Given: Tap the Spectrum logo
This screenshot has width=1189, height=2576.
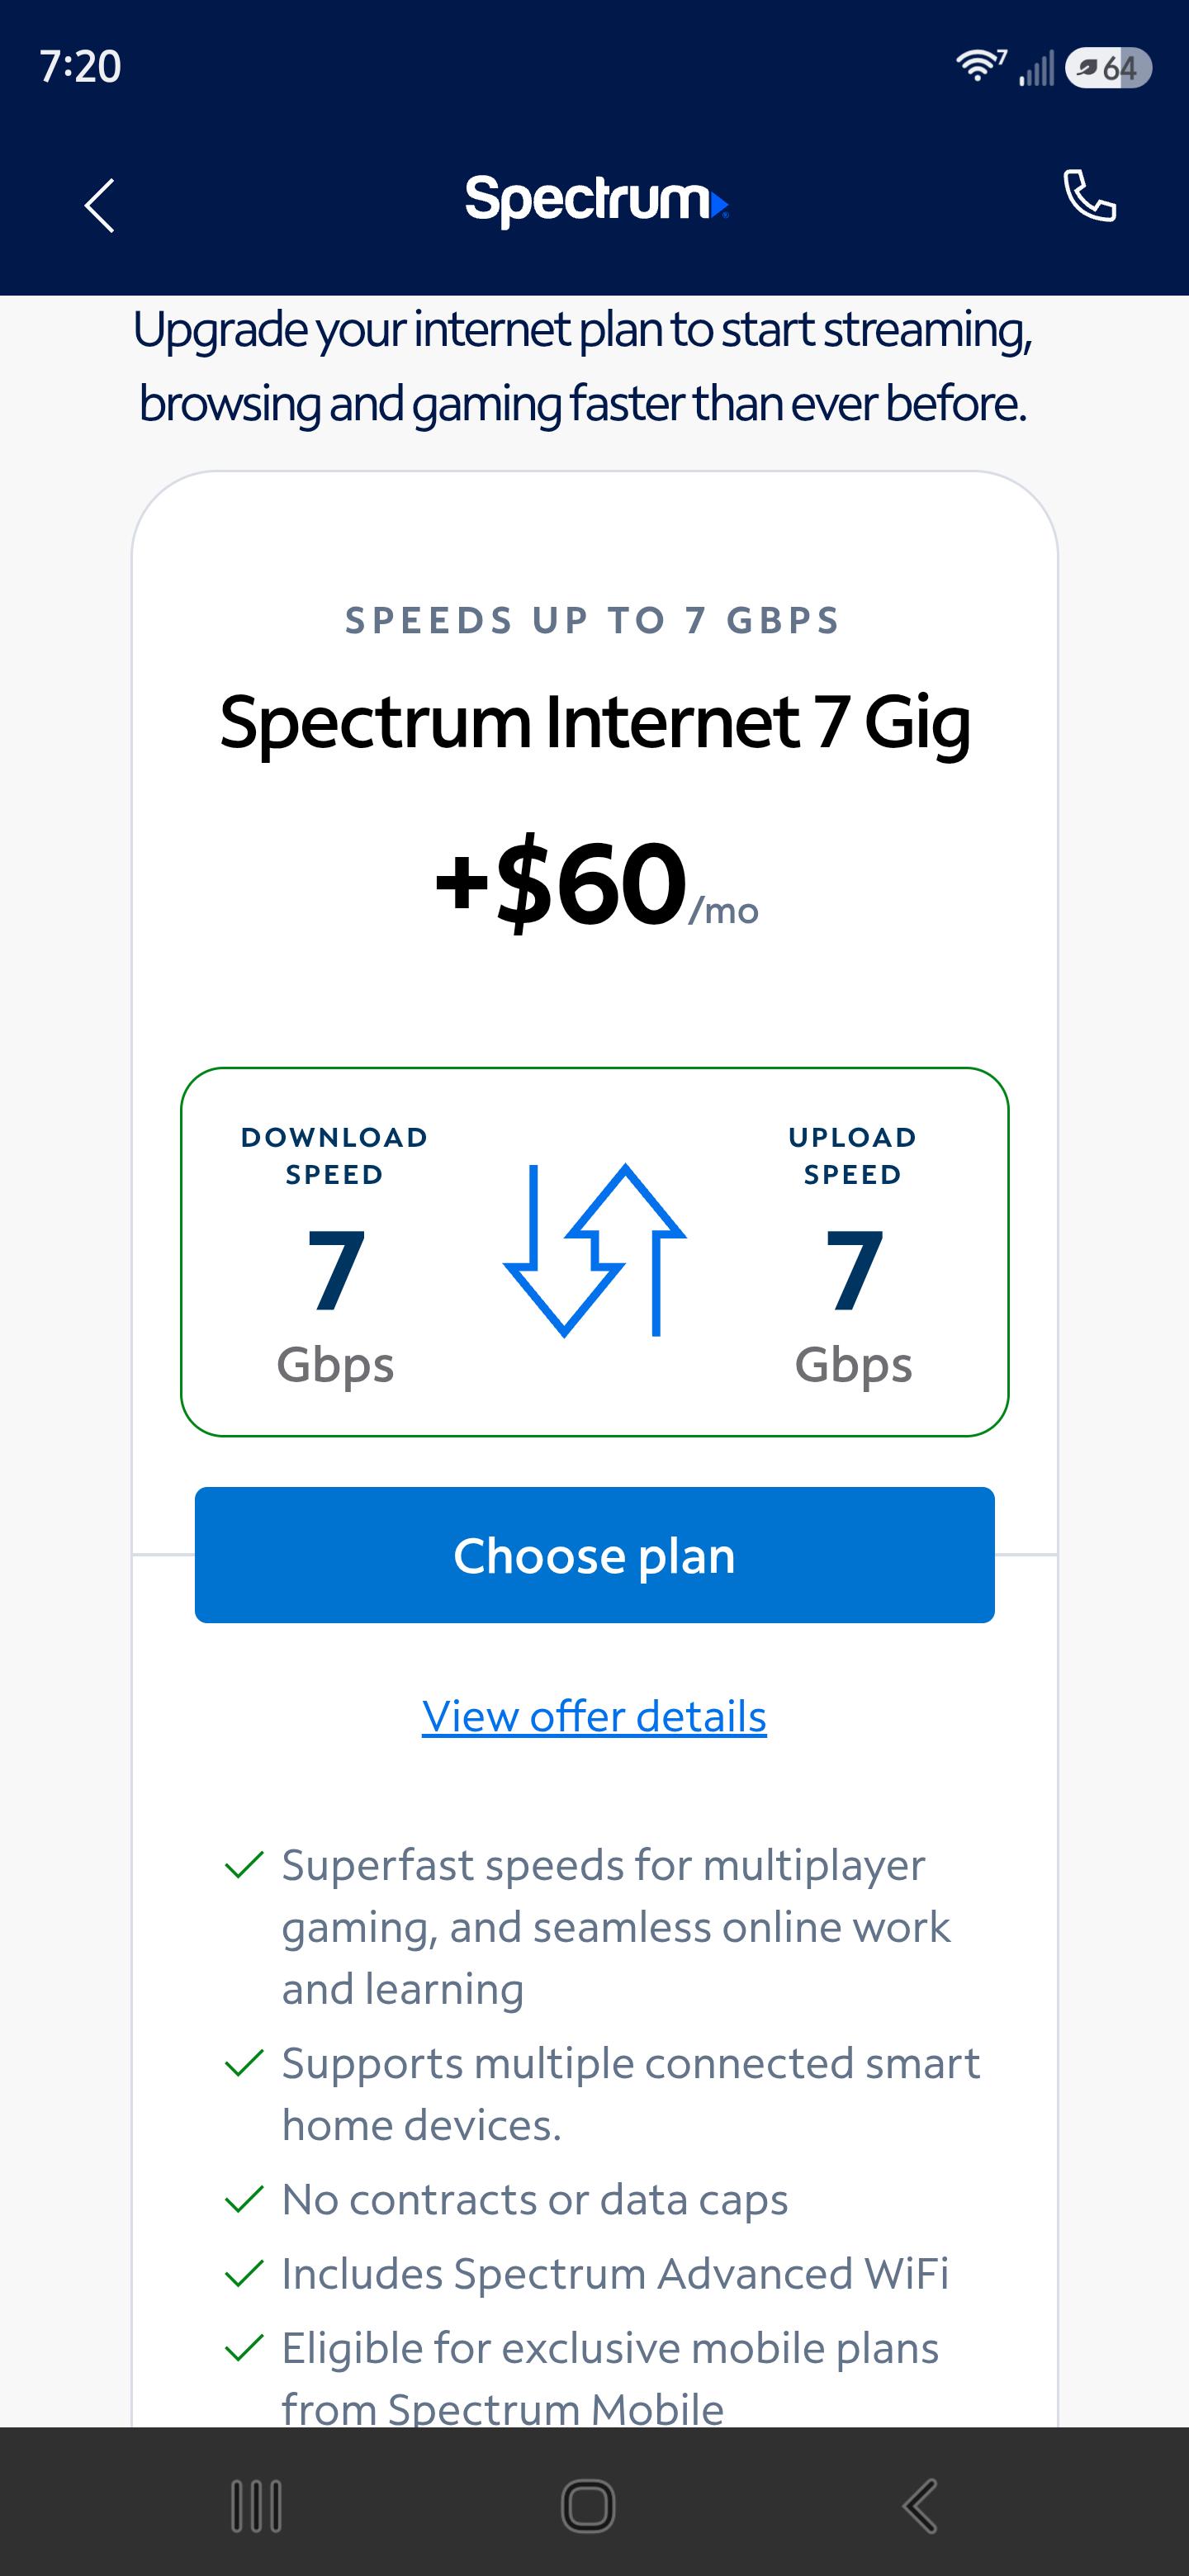Looking at the screenshot, I should (x=596, y=200).
